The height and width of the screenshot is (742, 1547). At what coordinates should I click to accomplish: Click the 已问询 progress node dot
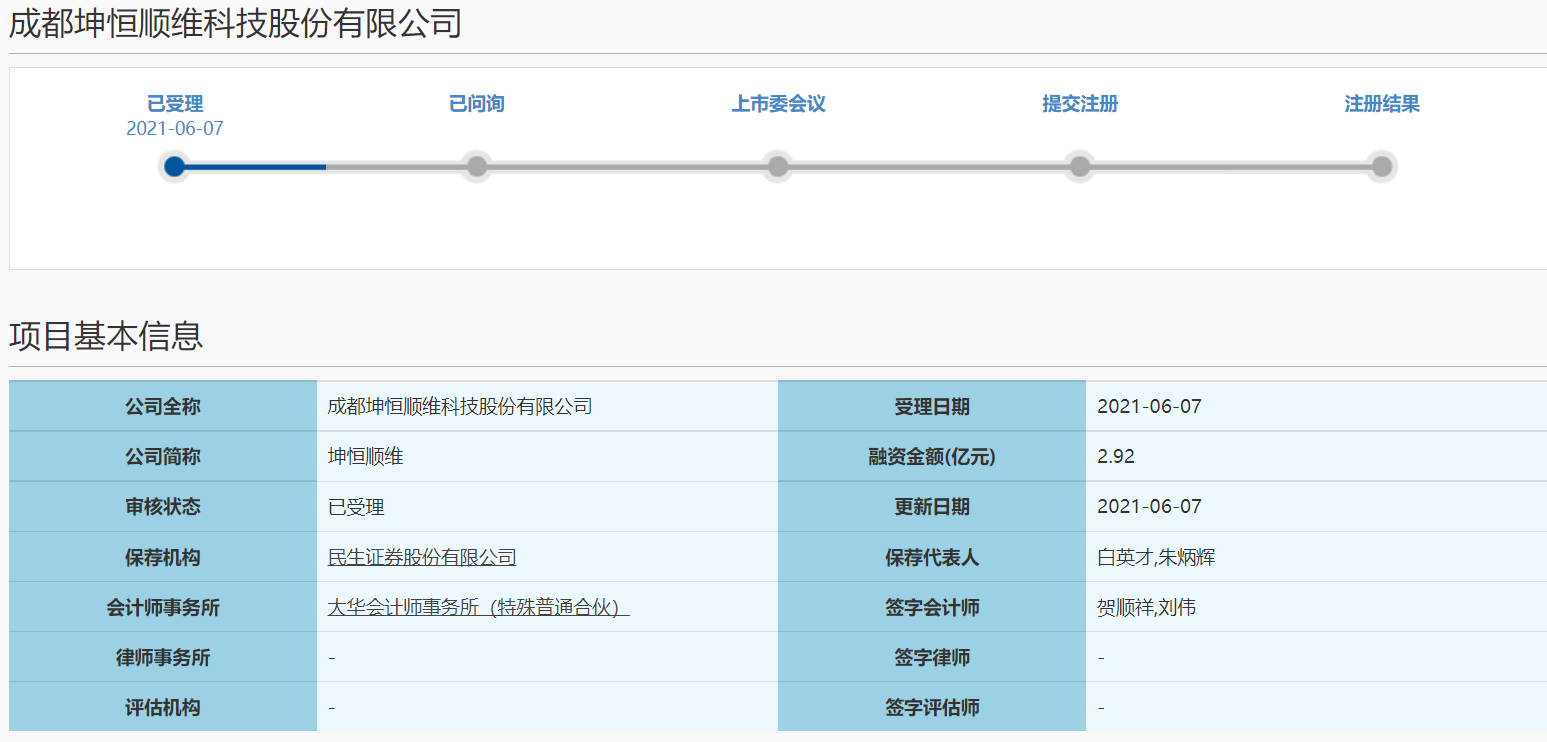(477, 166)
